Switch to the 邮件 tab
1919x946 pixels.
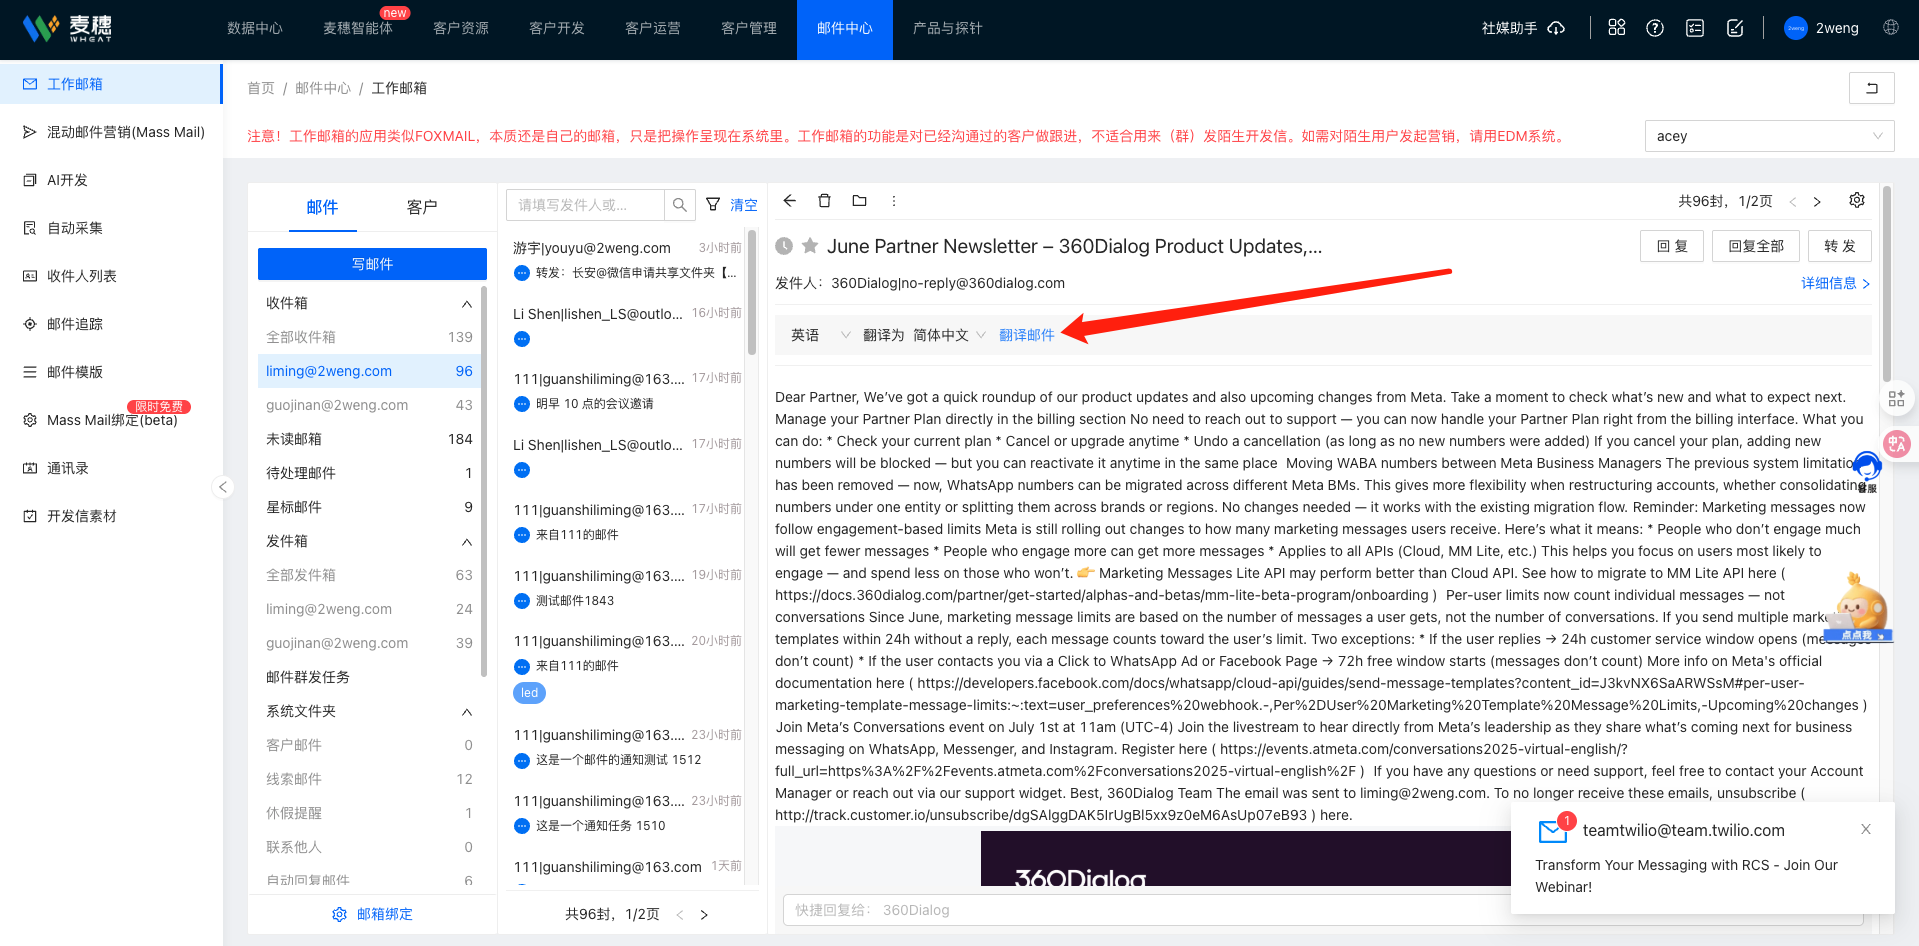click(322, 207)
